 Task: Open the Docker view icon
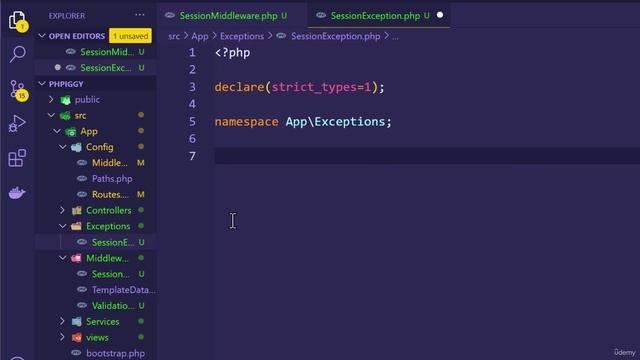tap(17, 192)
